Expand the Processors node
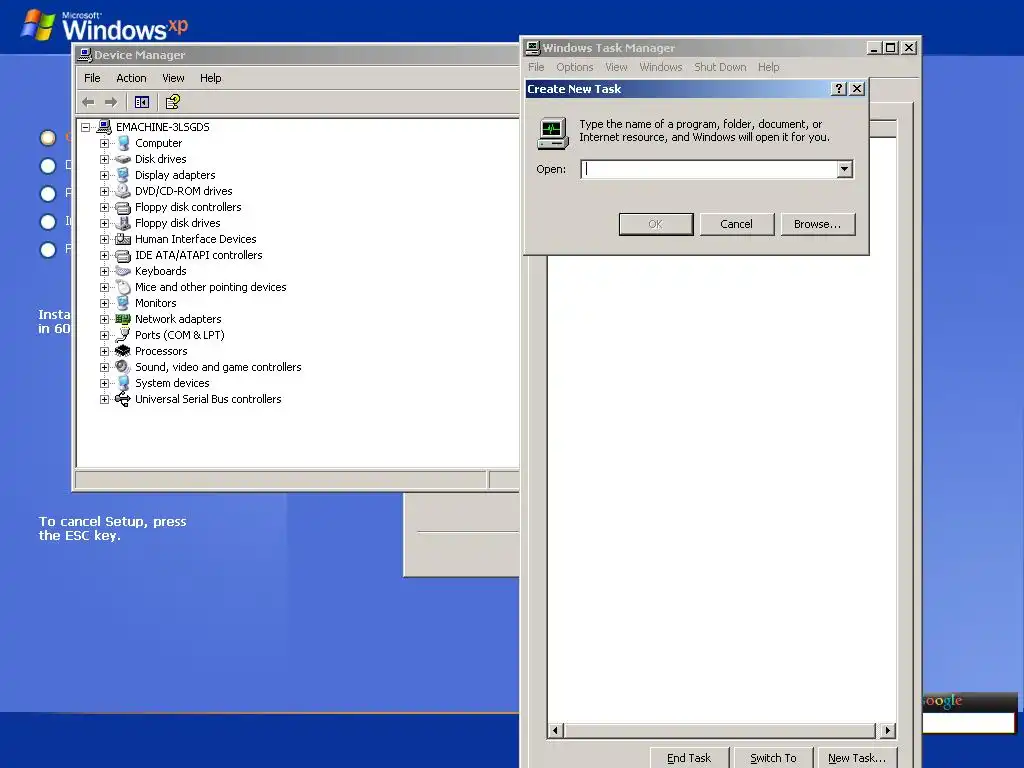 (x=104, y=351)
